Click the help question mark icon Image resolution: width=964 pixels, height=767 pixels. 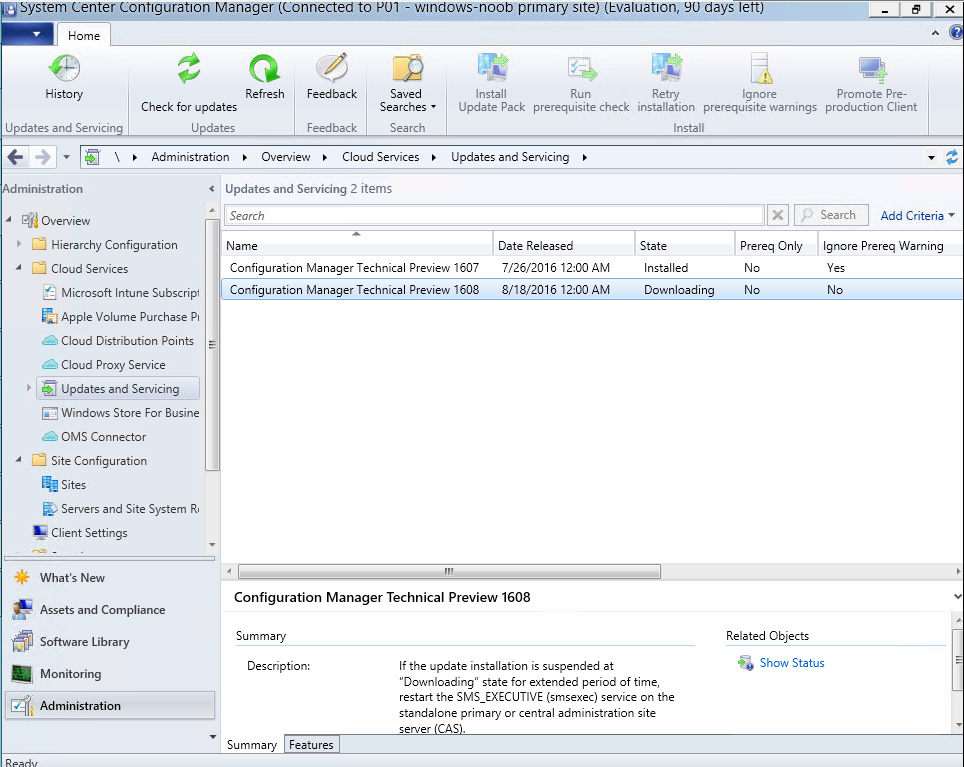click(x=956, y=33)
